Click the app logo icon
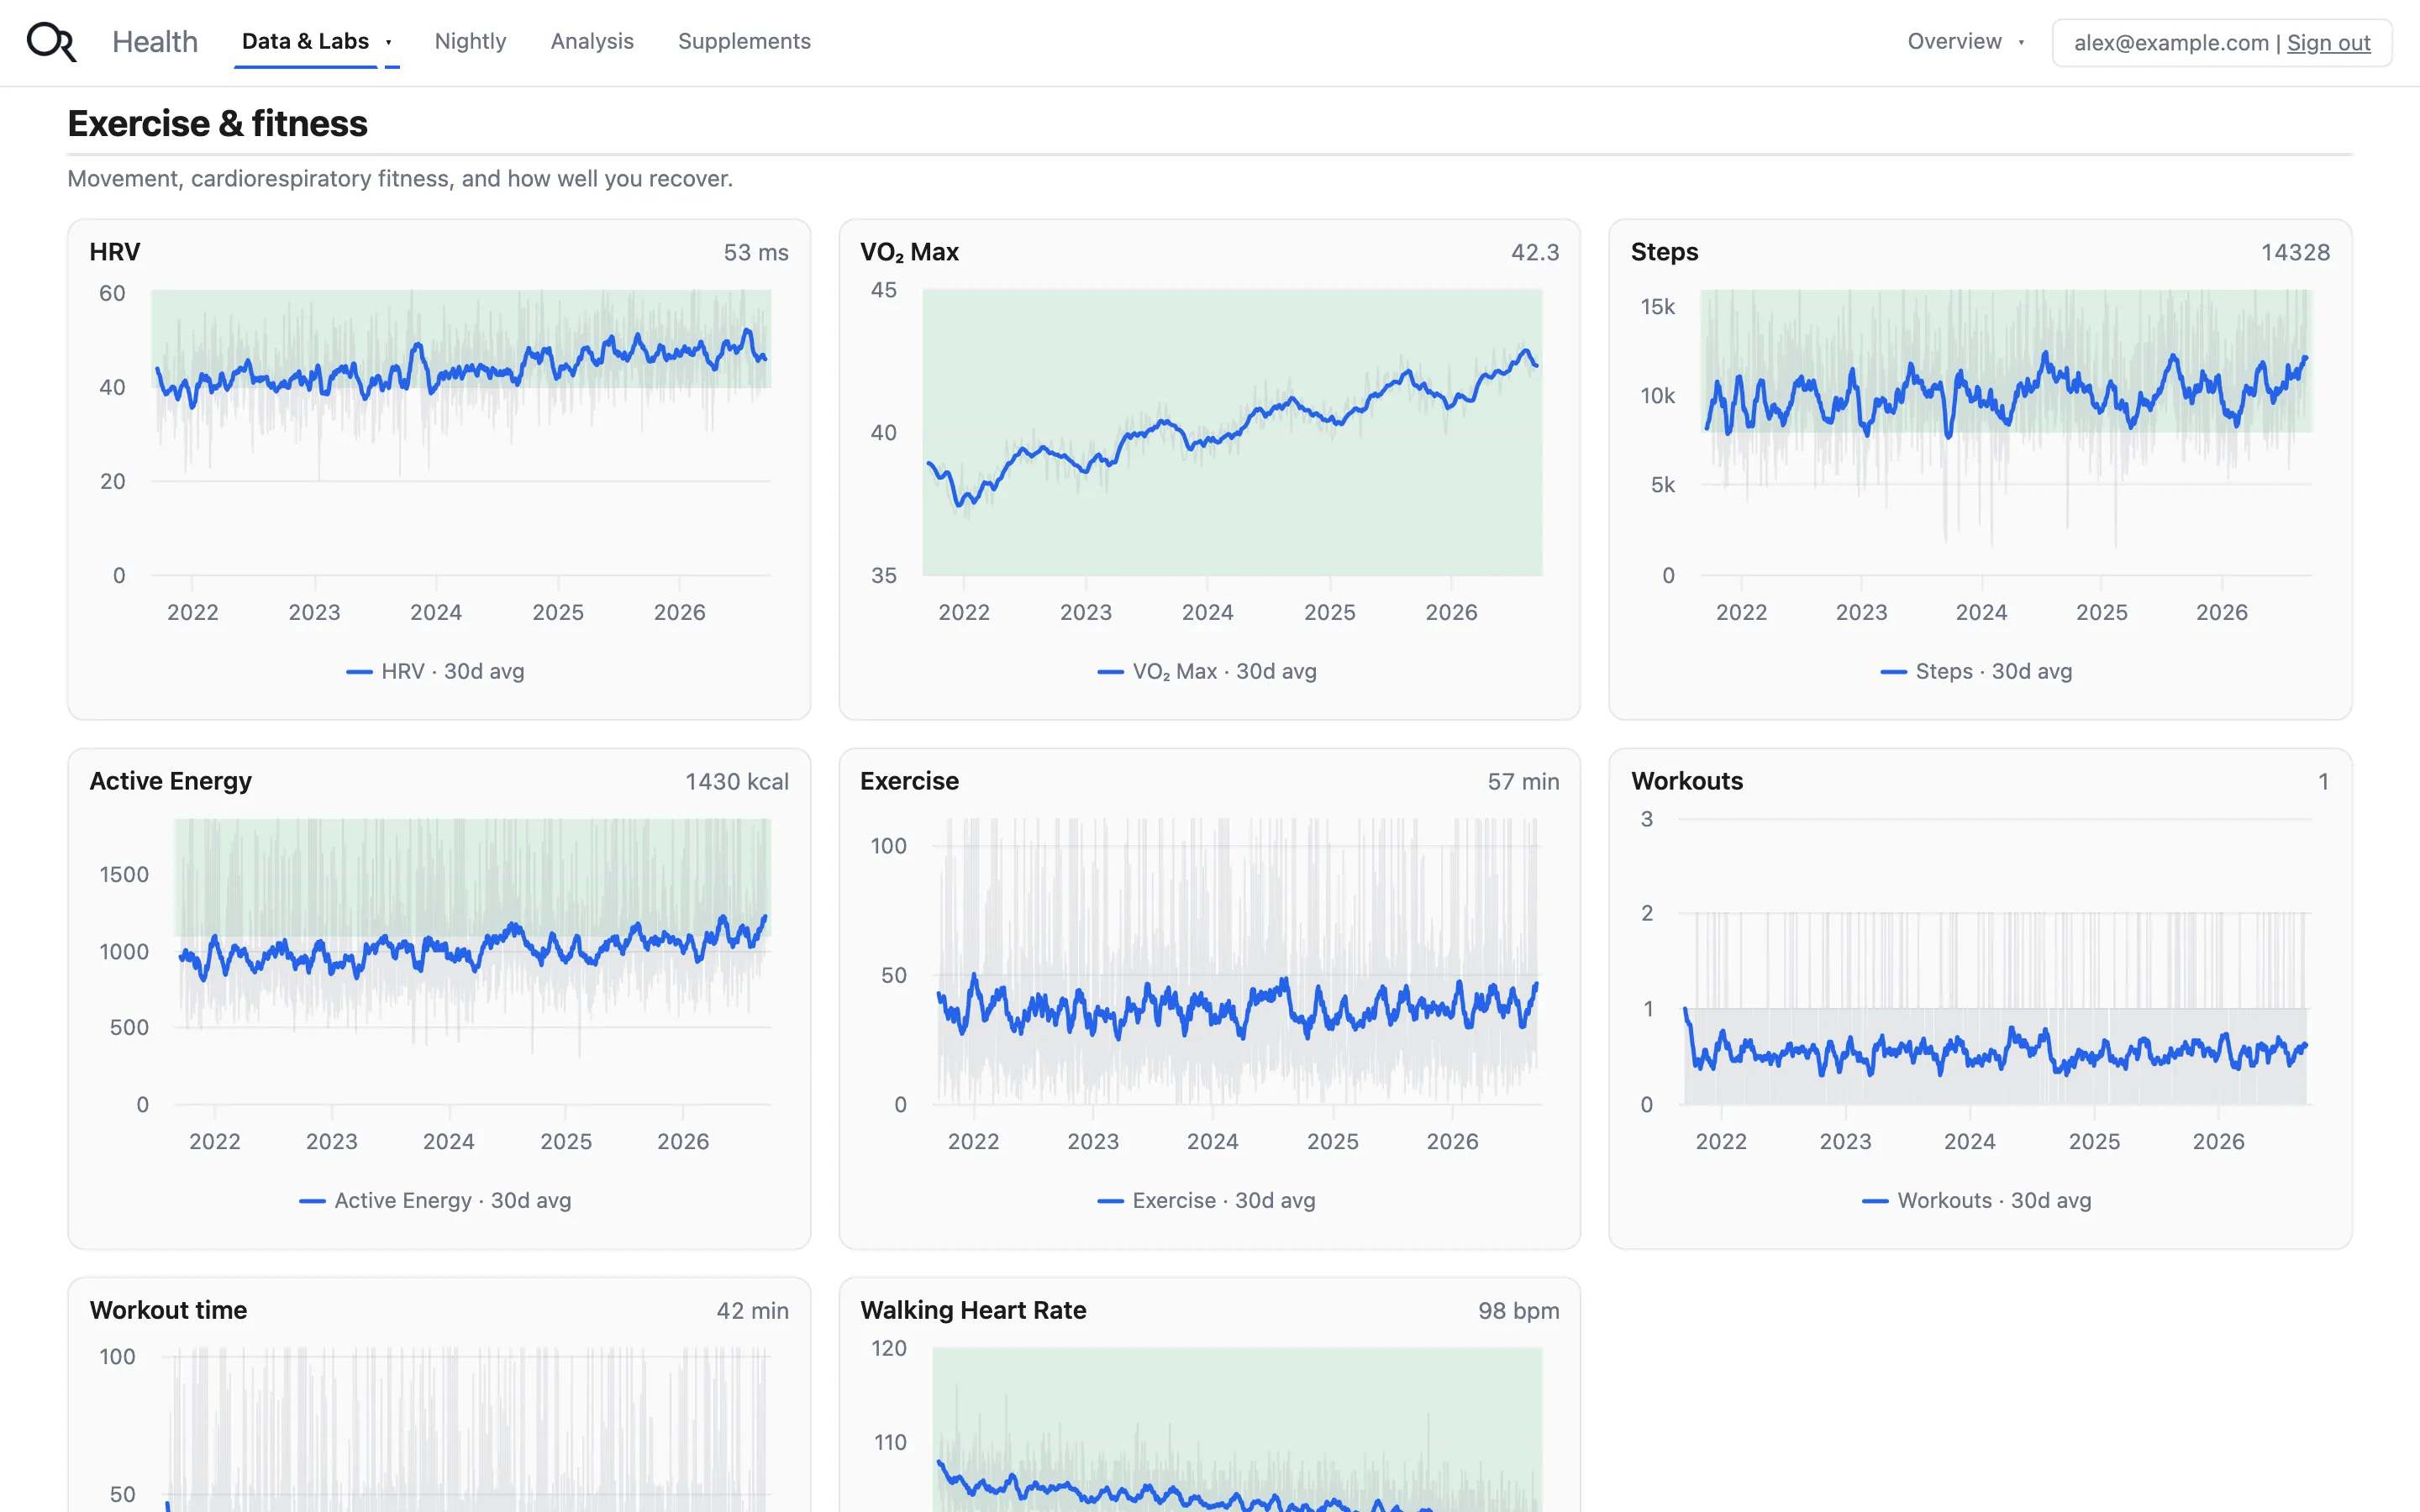Viewport: 2420px width, 1512px height. [x=51, y=42]
